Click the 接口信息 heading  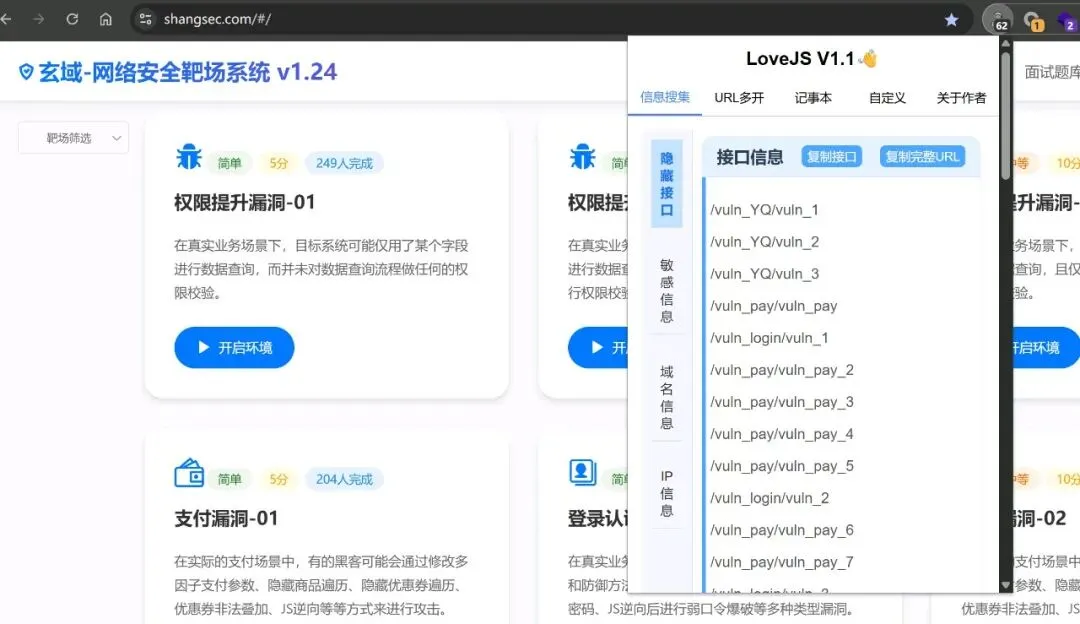[749, 157]
